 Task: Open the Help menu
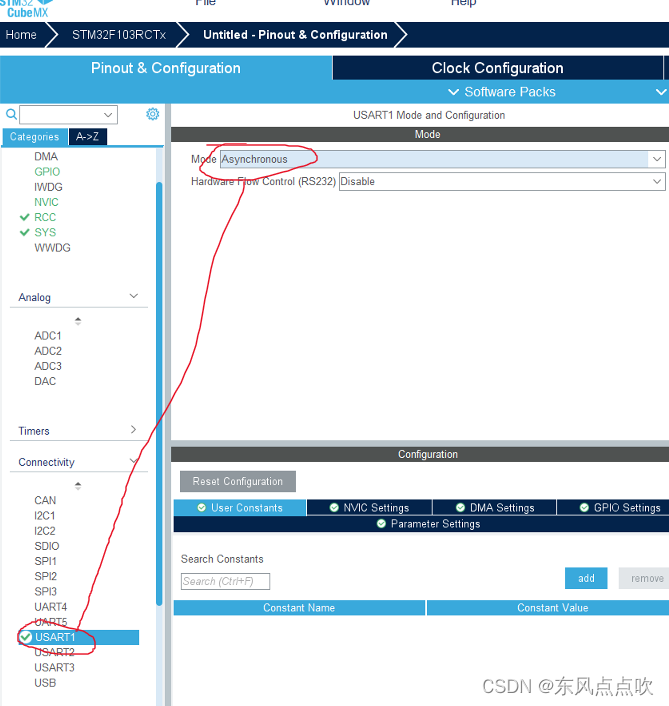[463, 3]
